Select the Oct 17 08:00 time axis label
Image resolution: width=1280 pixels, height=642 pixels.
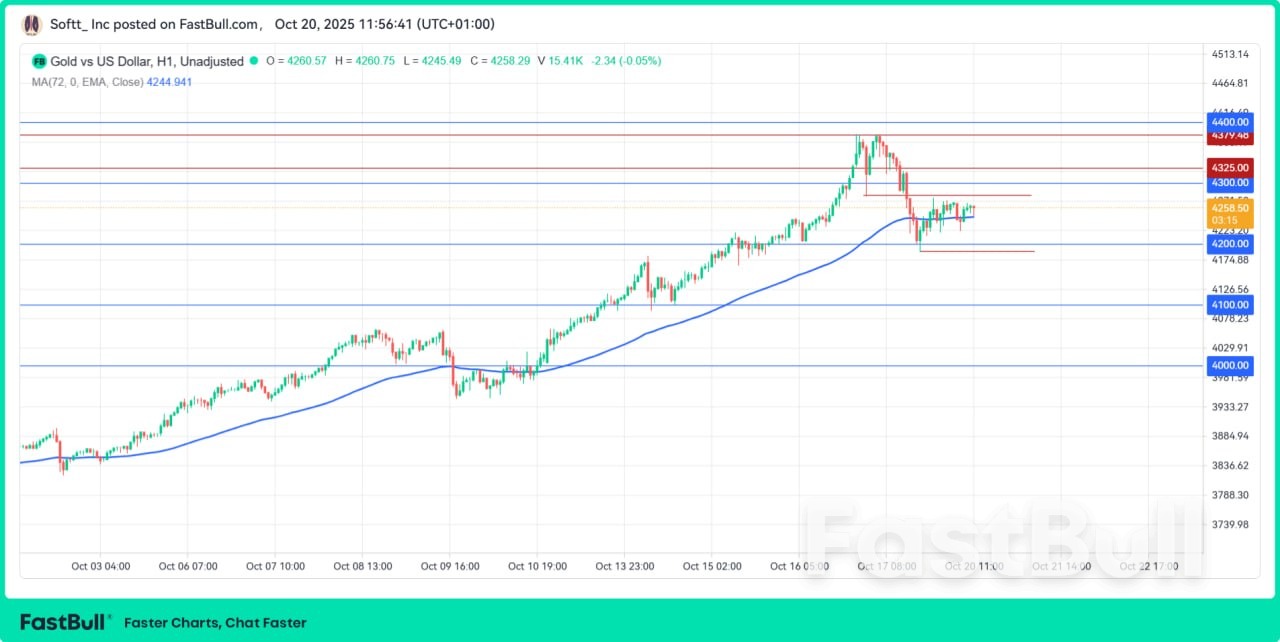tap(887, 566)
